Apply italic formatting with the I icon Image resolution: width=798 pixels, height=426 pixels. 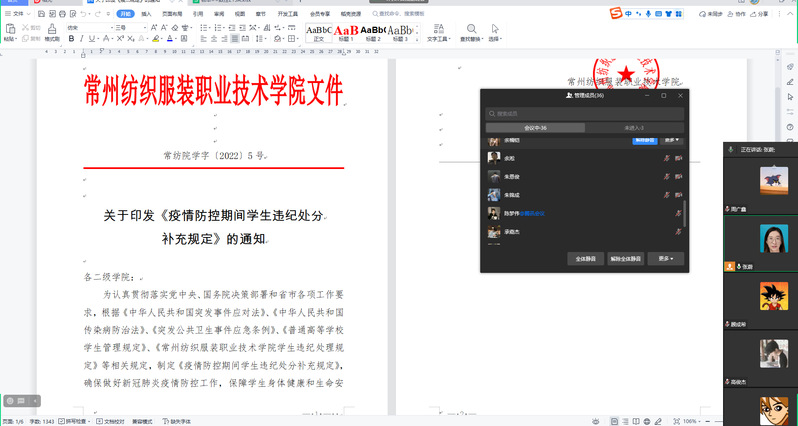pyautogui.click(x=81, y=39)
